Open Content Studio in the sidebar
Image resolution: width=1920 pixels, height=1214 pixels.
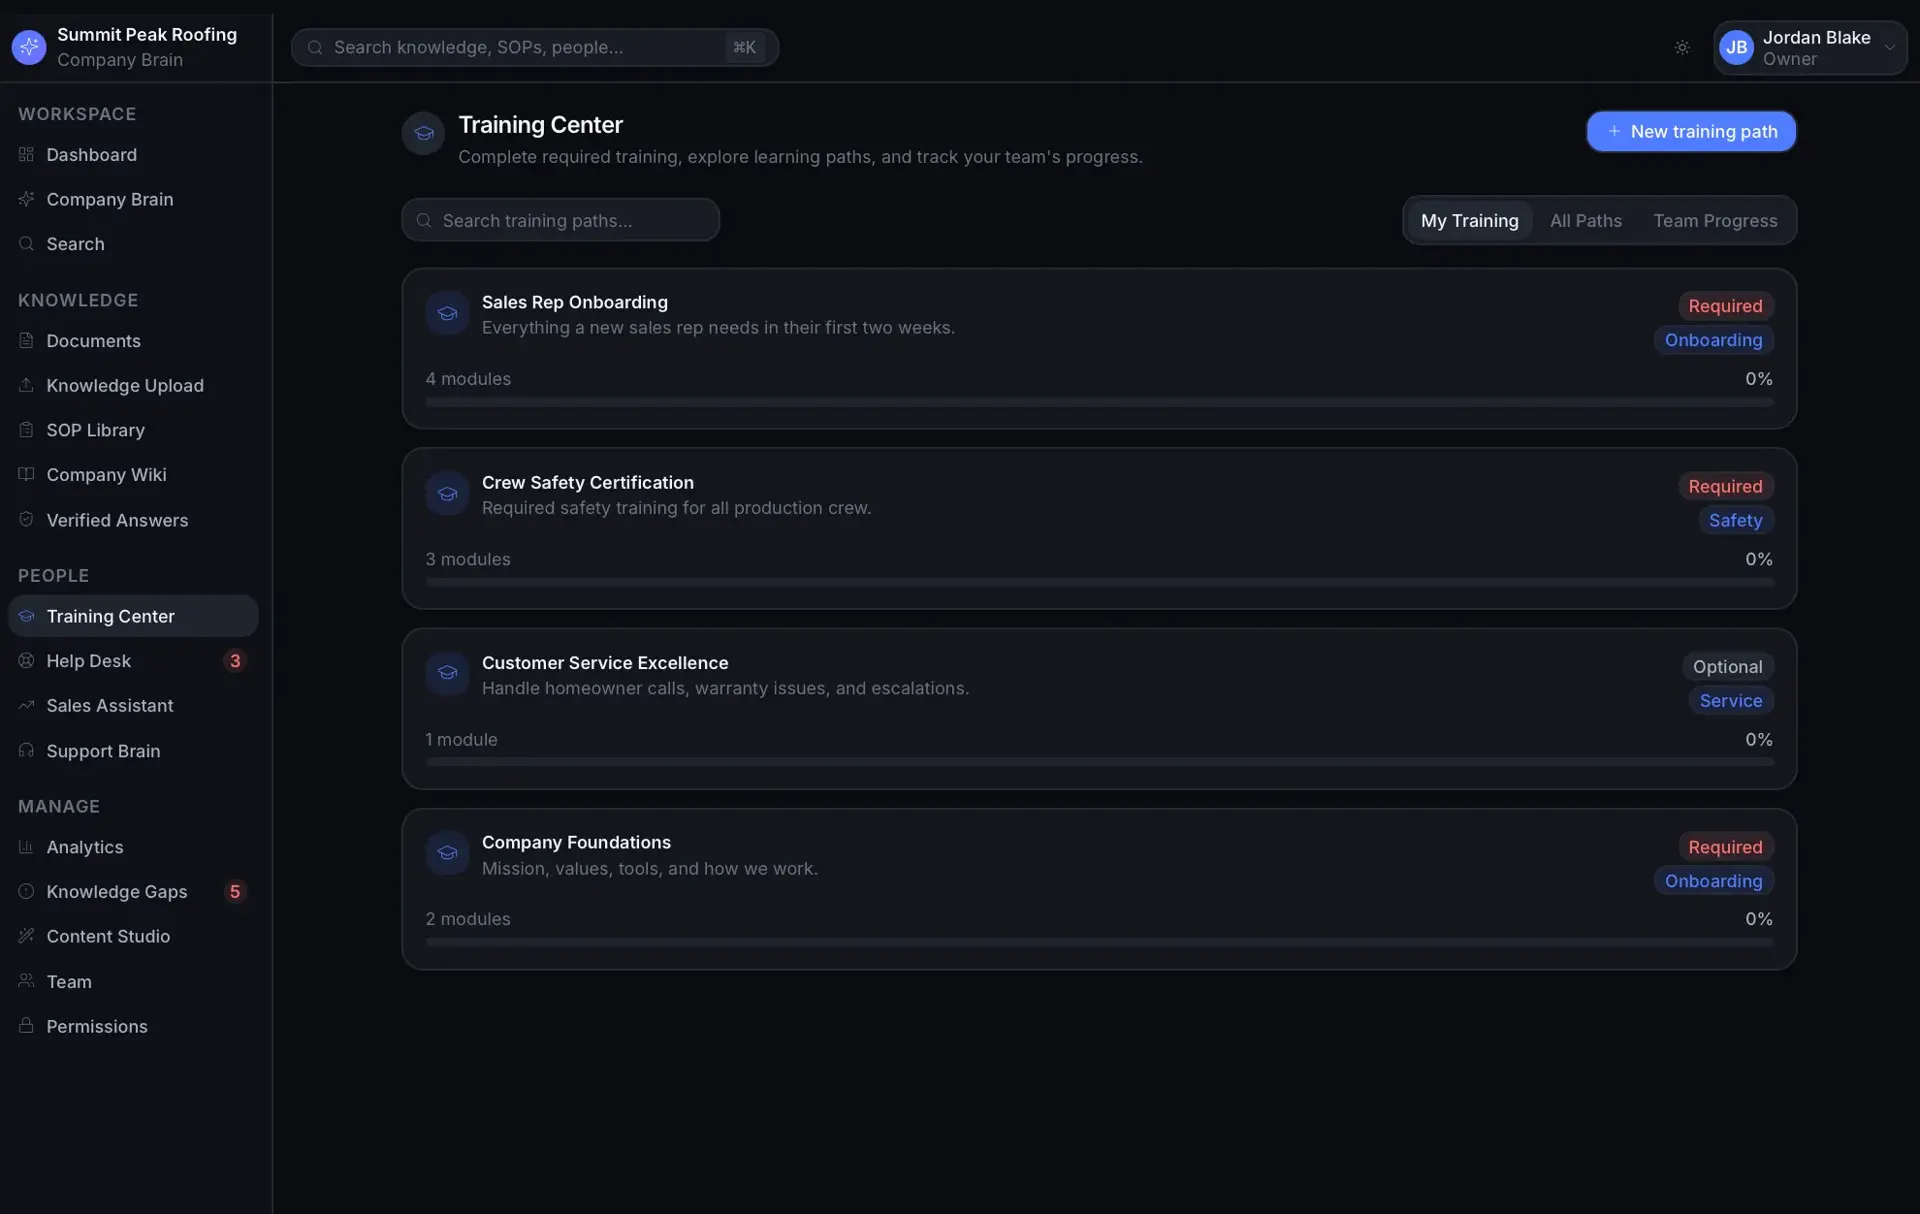[133, 936]
